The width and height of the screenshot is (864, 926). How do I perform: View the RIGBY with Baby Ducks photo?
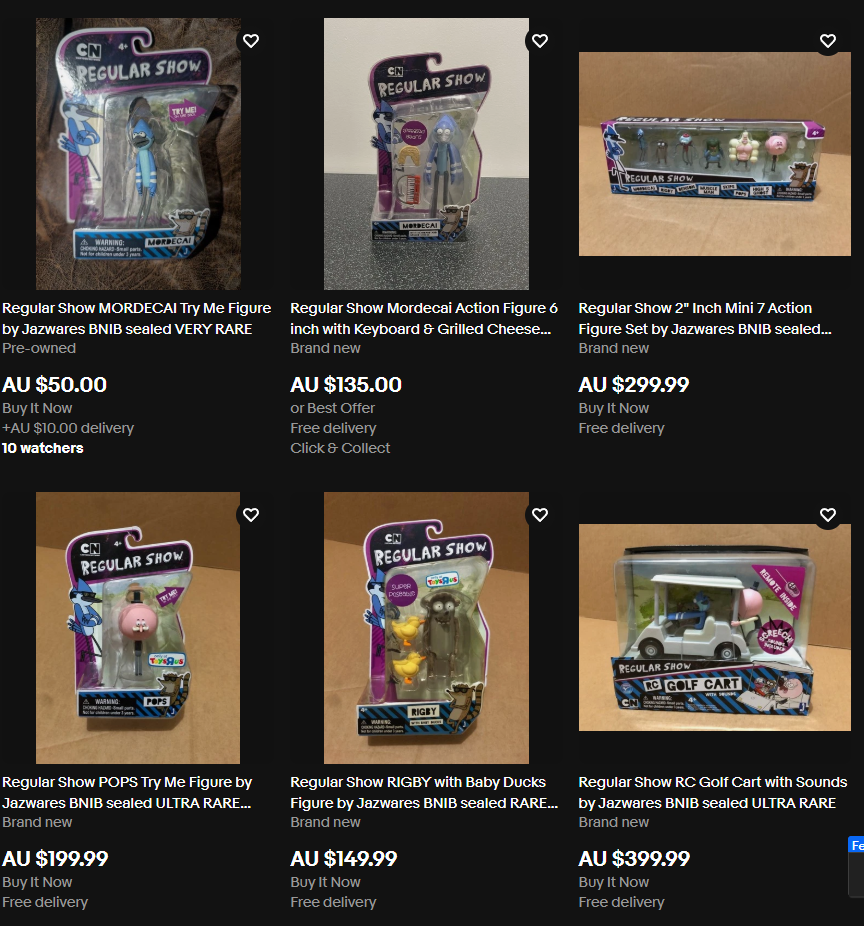coord(426,628)
